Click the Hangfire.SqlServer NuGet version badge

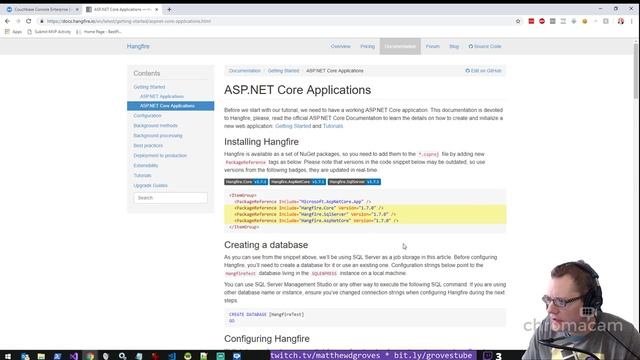(x=354, y=182)
